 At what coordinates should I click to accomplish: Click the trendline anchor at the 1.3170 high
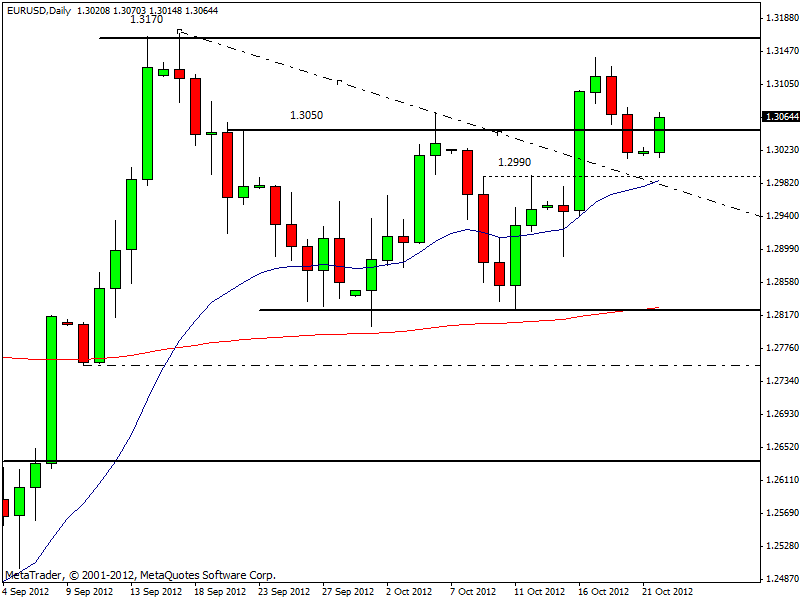point(179,32)
